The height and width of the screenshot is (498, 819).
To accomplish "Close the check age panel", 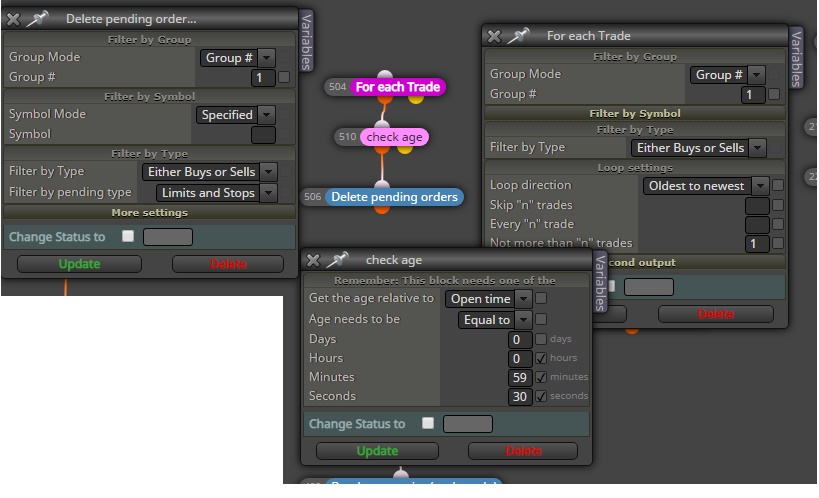I will click(313, 260).
